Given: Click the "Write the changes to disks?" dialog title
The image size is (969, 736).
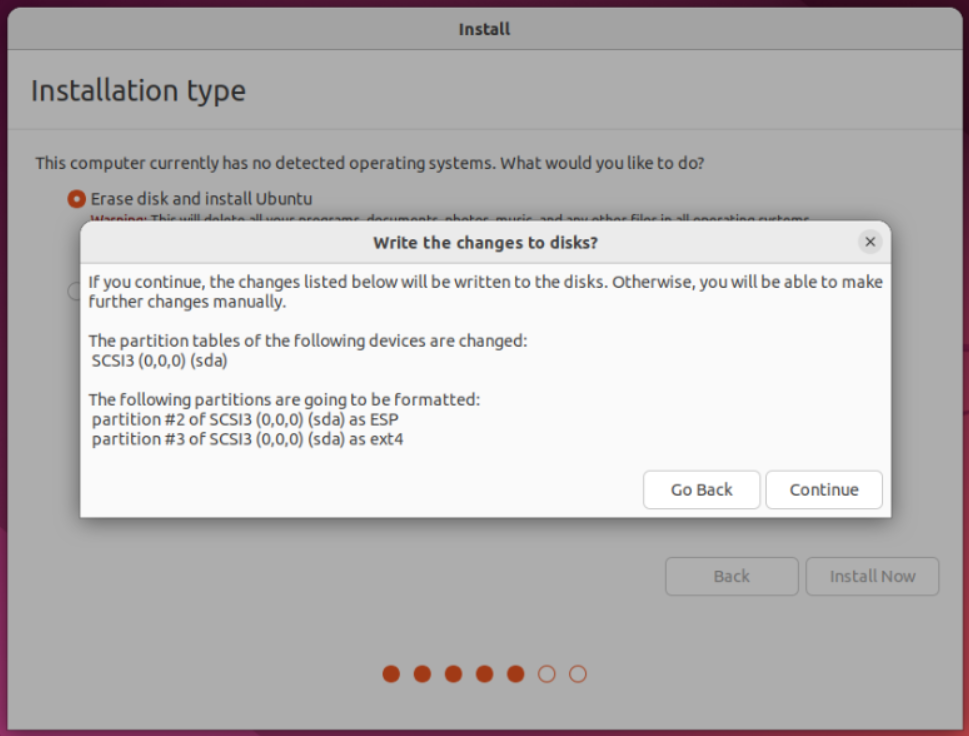Looking at the screenshot, I should coord(485,242).
